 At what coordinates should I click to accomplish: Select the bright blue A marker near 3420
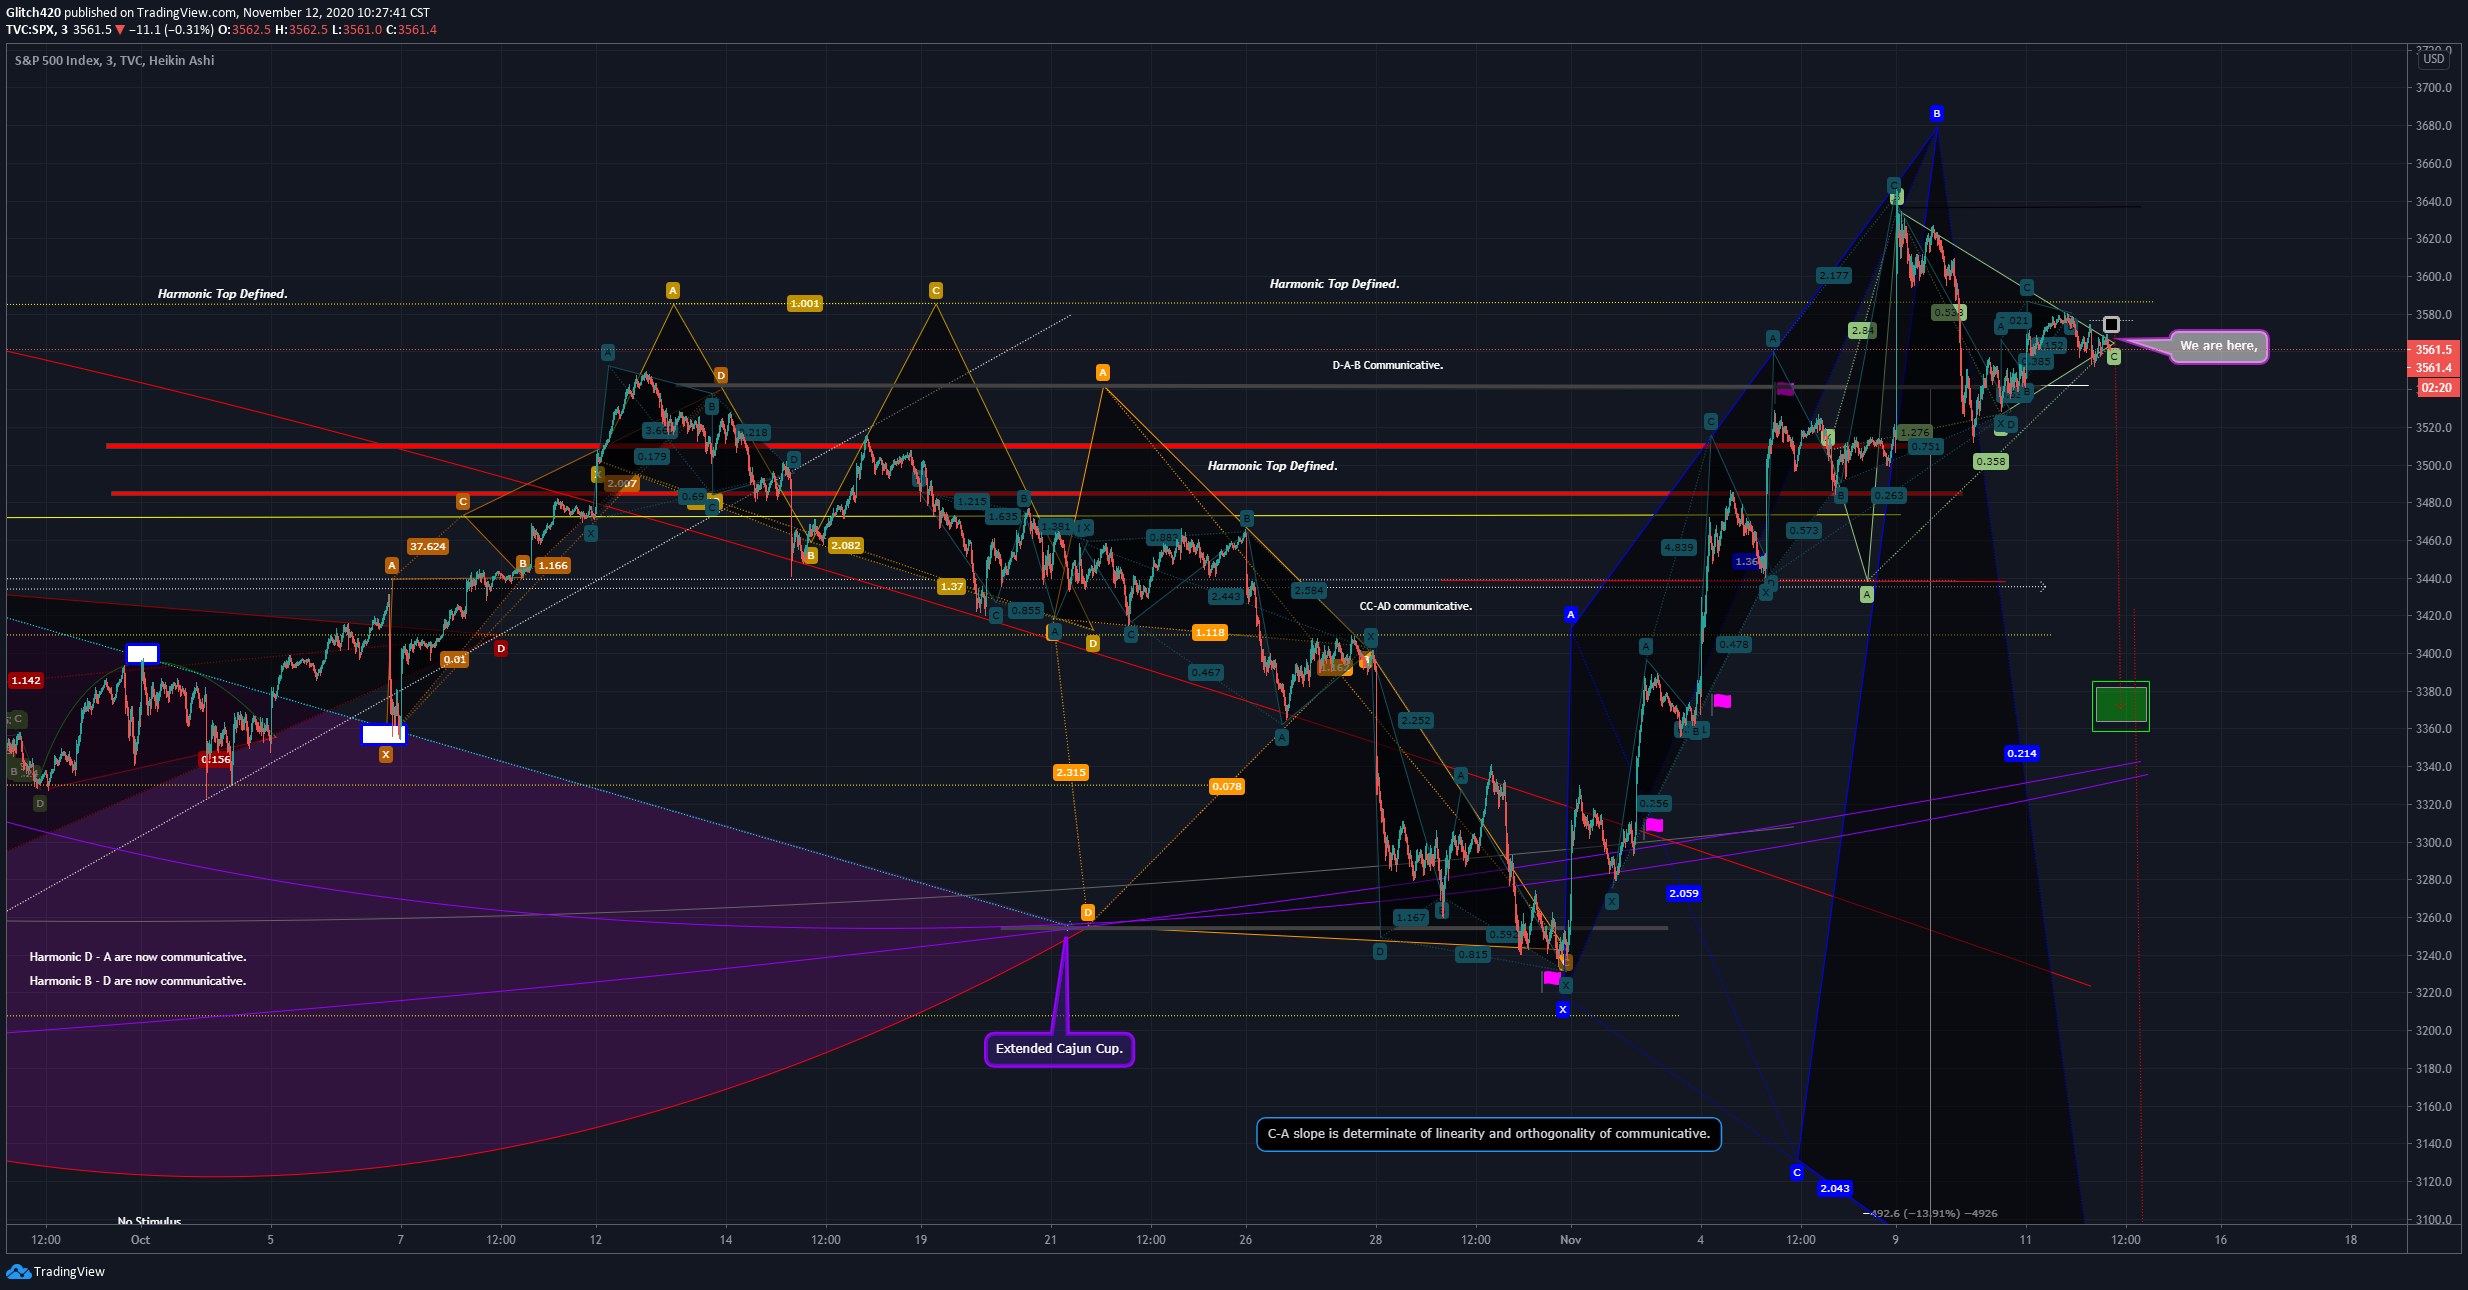(x=1570, y=615)
